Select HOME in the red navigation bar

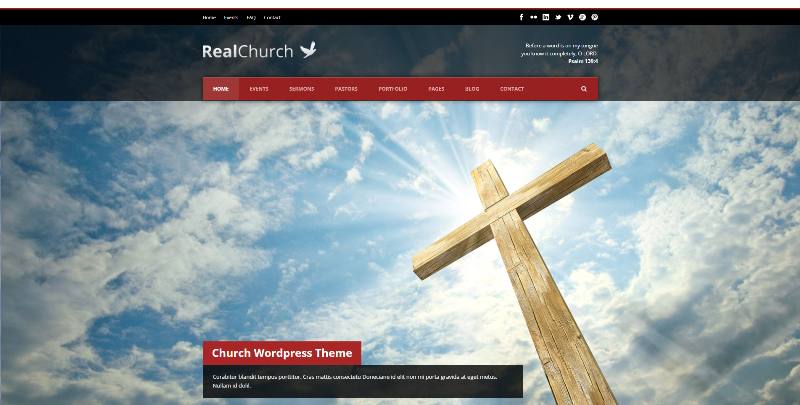click(x=221, y=89)
